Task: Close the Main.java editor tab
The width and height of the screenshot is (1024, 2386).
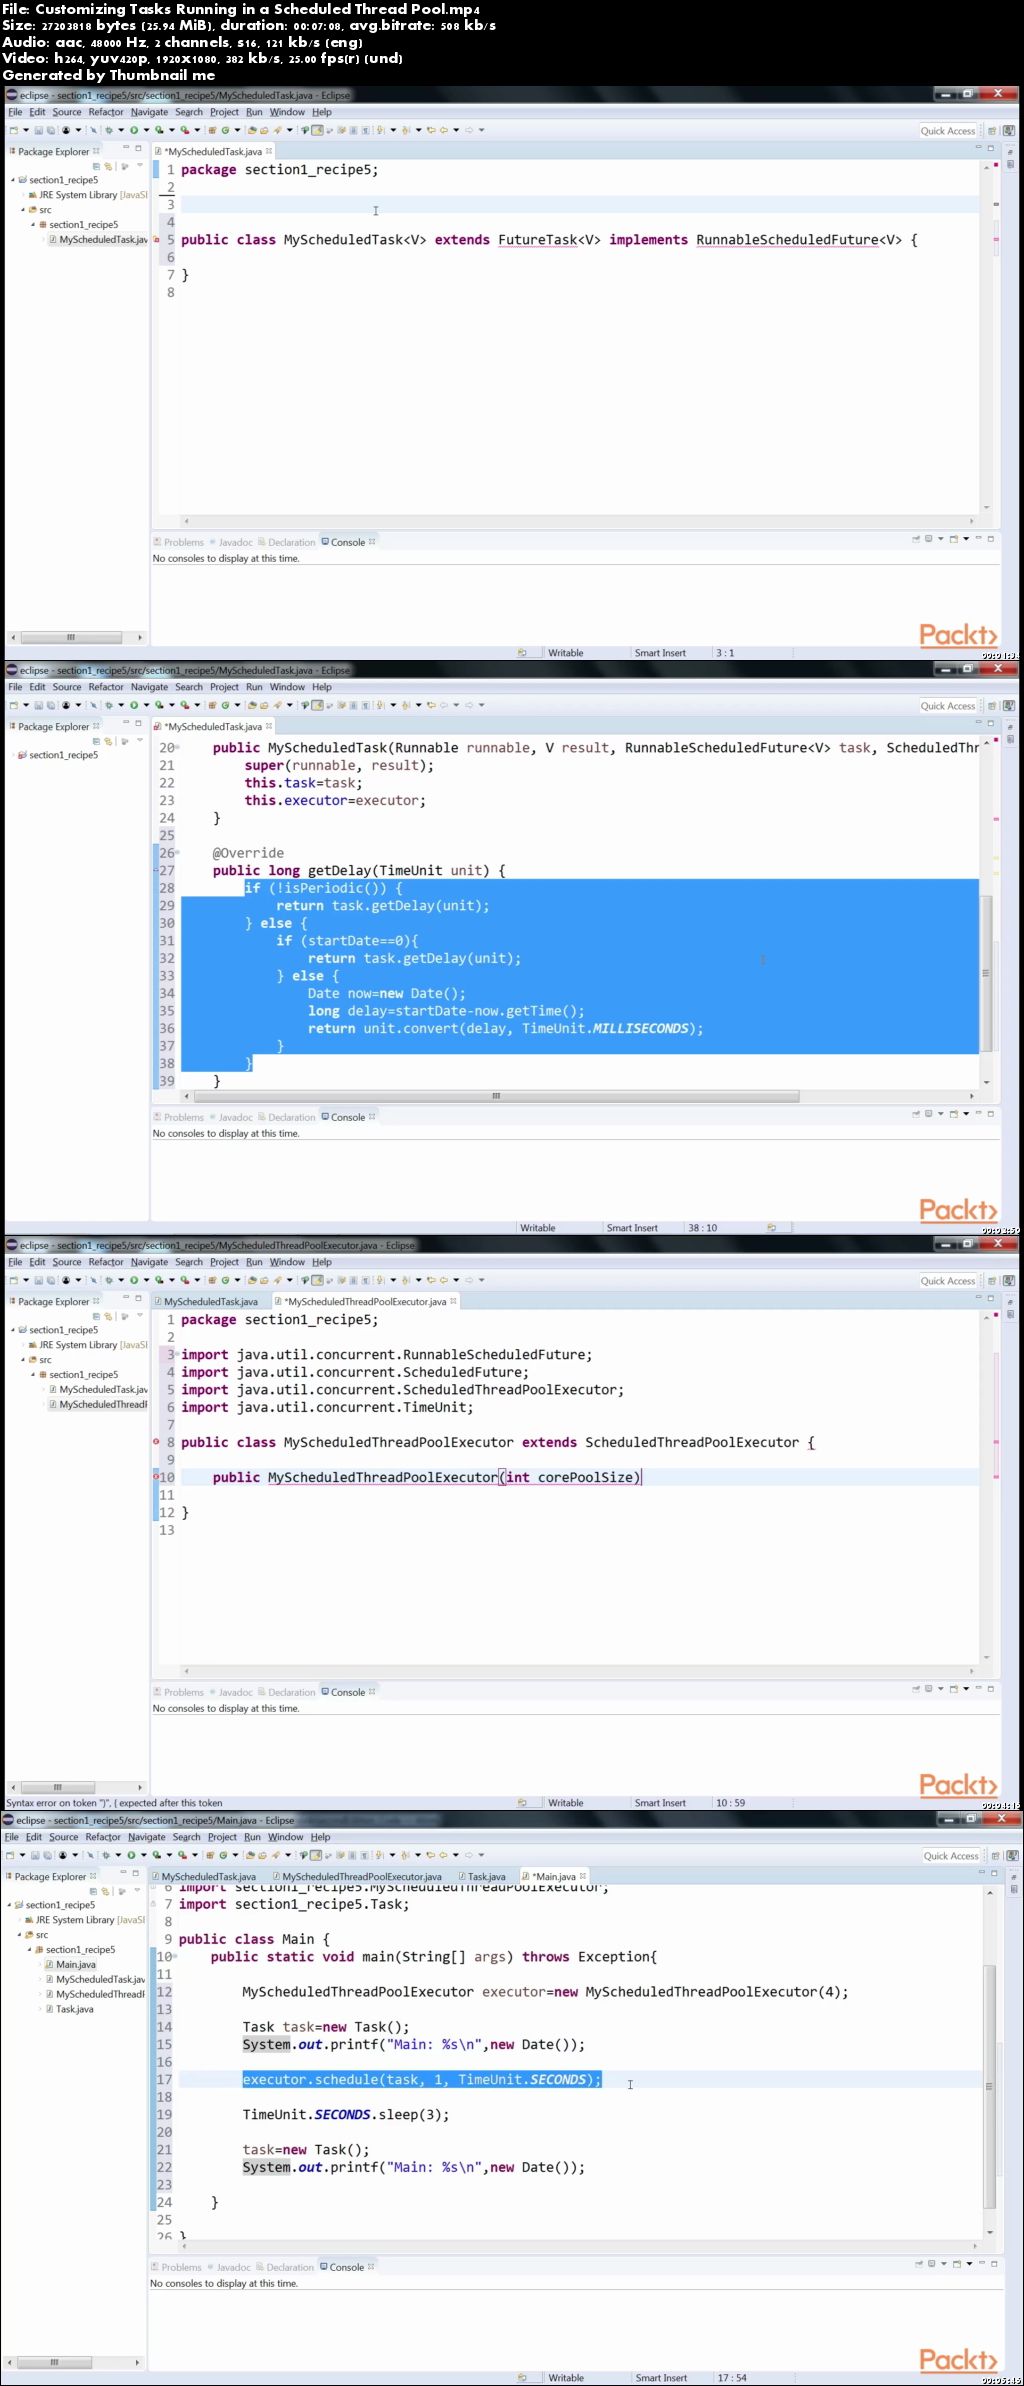Action: click(x=583, y=1876)
